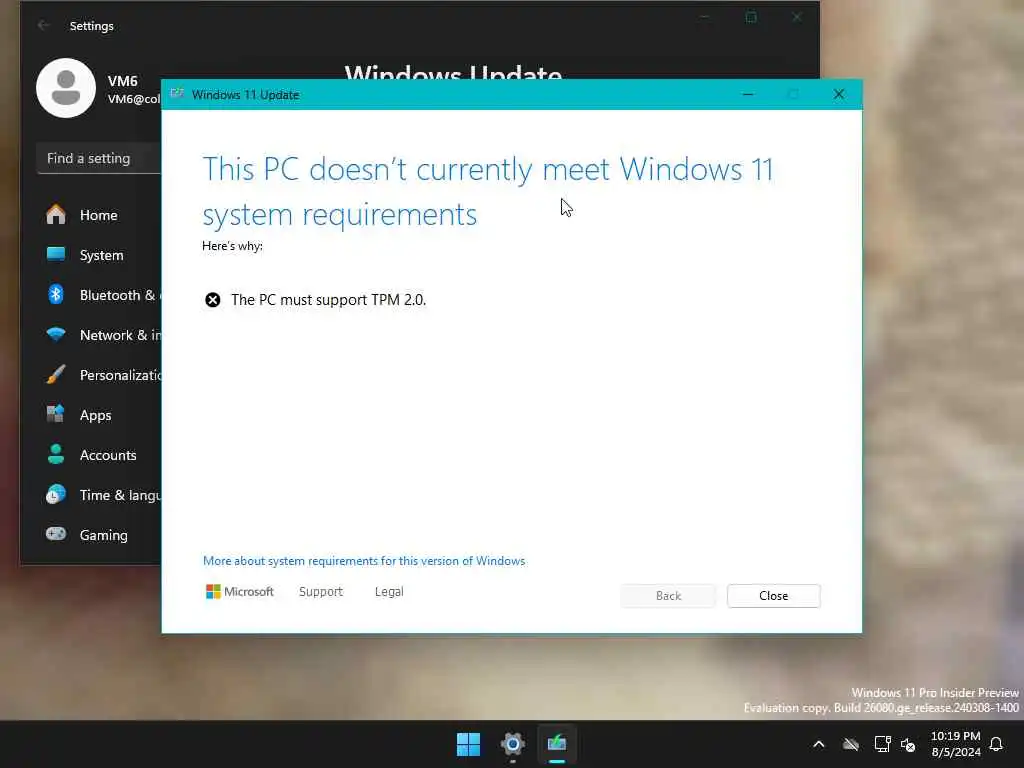The image size is (1024, 768).
Task: Click the cloud sync off tray icon
Action: pyautogui.click(x=850, y=744)
